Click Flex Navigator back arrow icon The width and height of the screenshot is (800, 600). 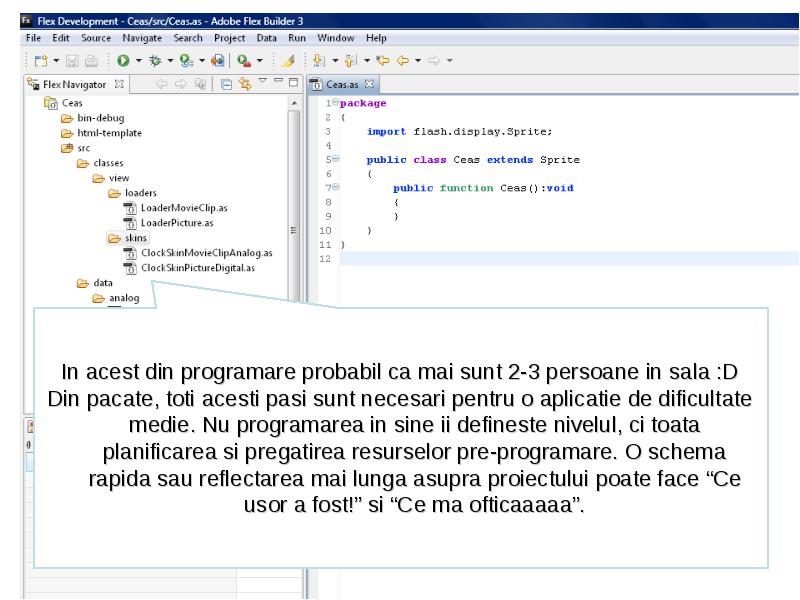[162, 84]
